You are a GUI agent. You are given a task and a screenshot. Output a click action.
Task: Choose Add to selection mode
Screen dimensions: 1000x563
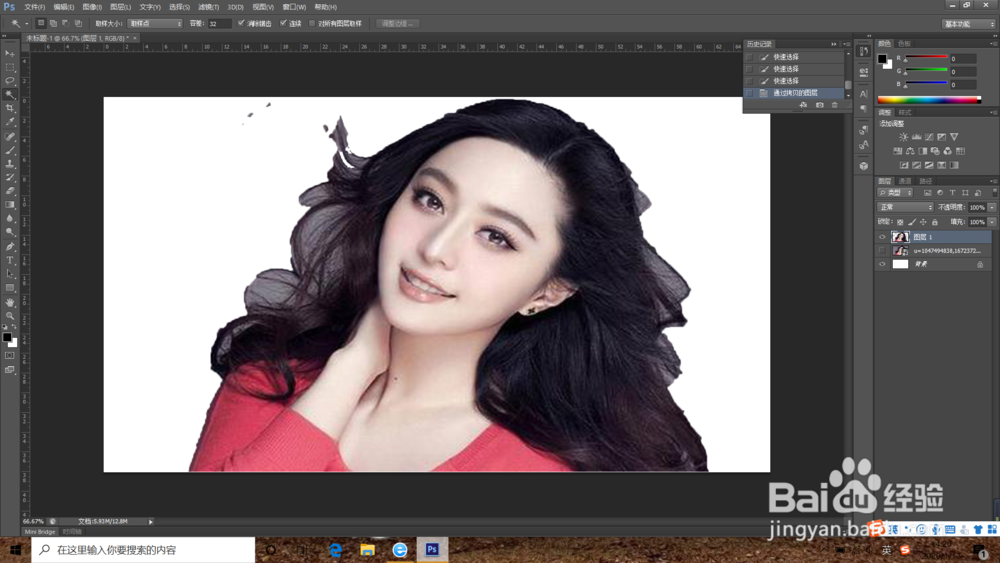[x=53, y=23]
